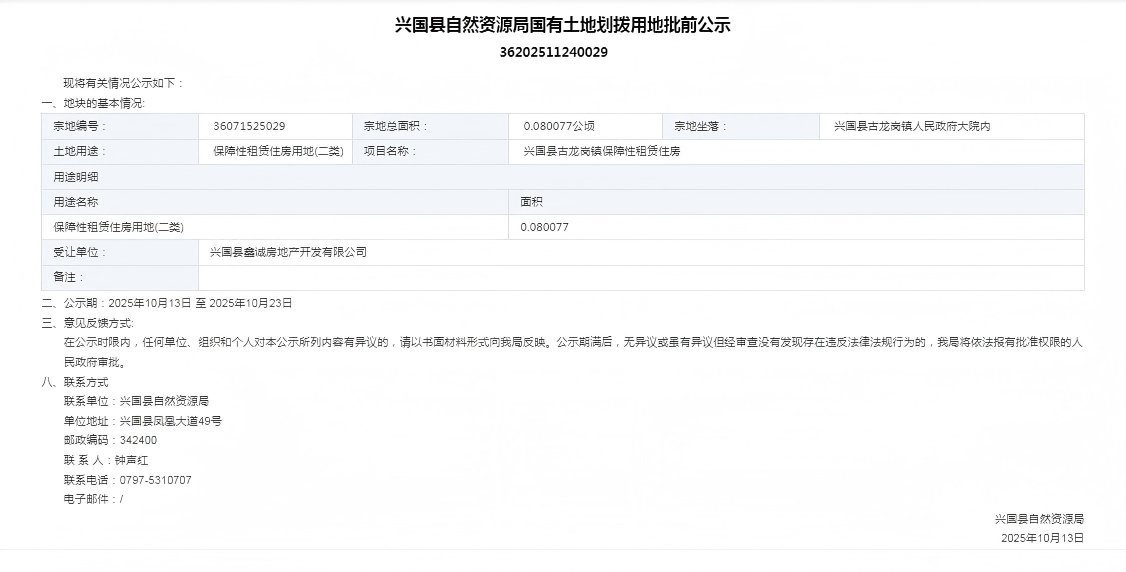Screen dimensions: 1126x572
Task: Select the total area value 0.080077公顷
Action: pos(559,127)
